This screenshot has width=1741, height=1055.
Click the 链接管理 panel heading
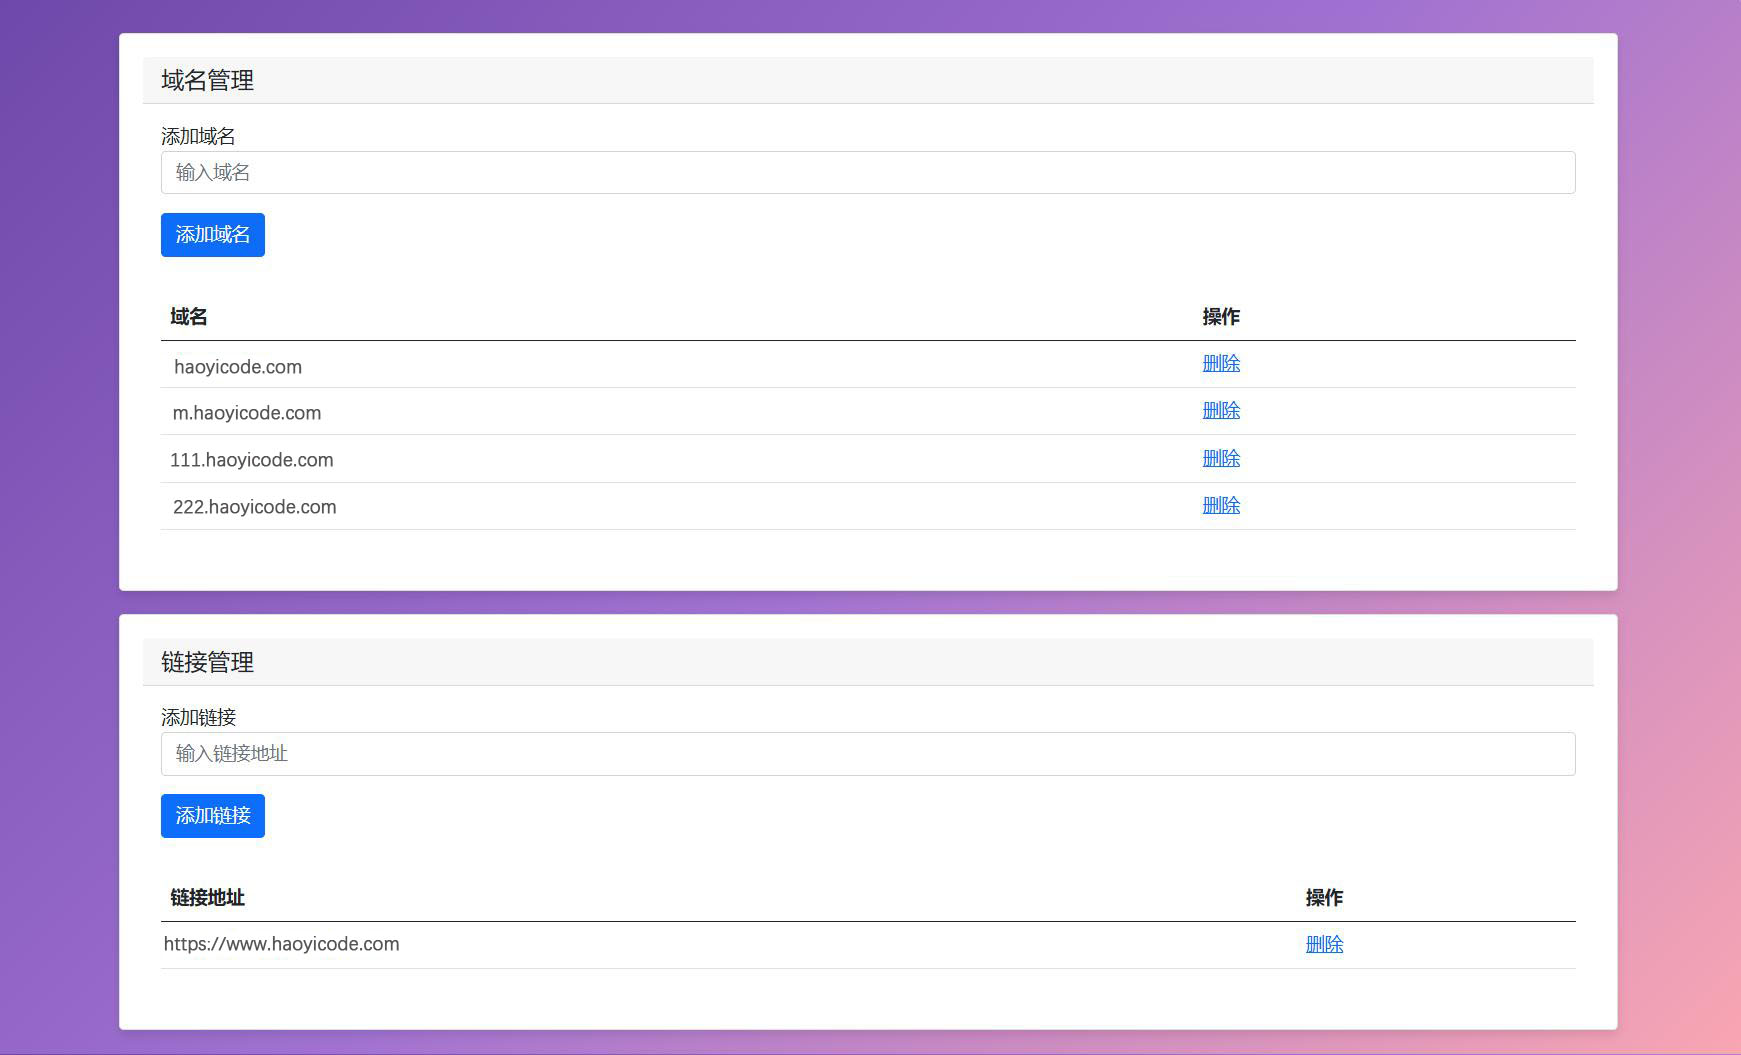point(208,662)
